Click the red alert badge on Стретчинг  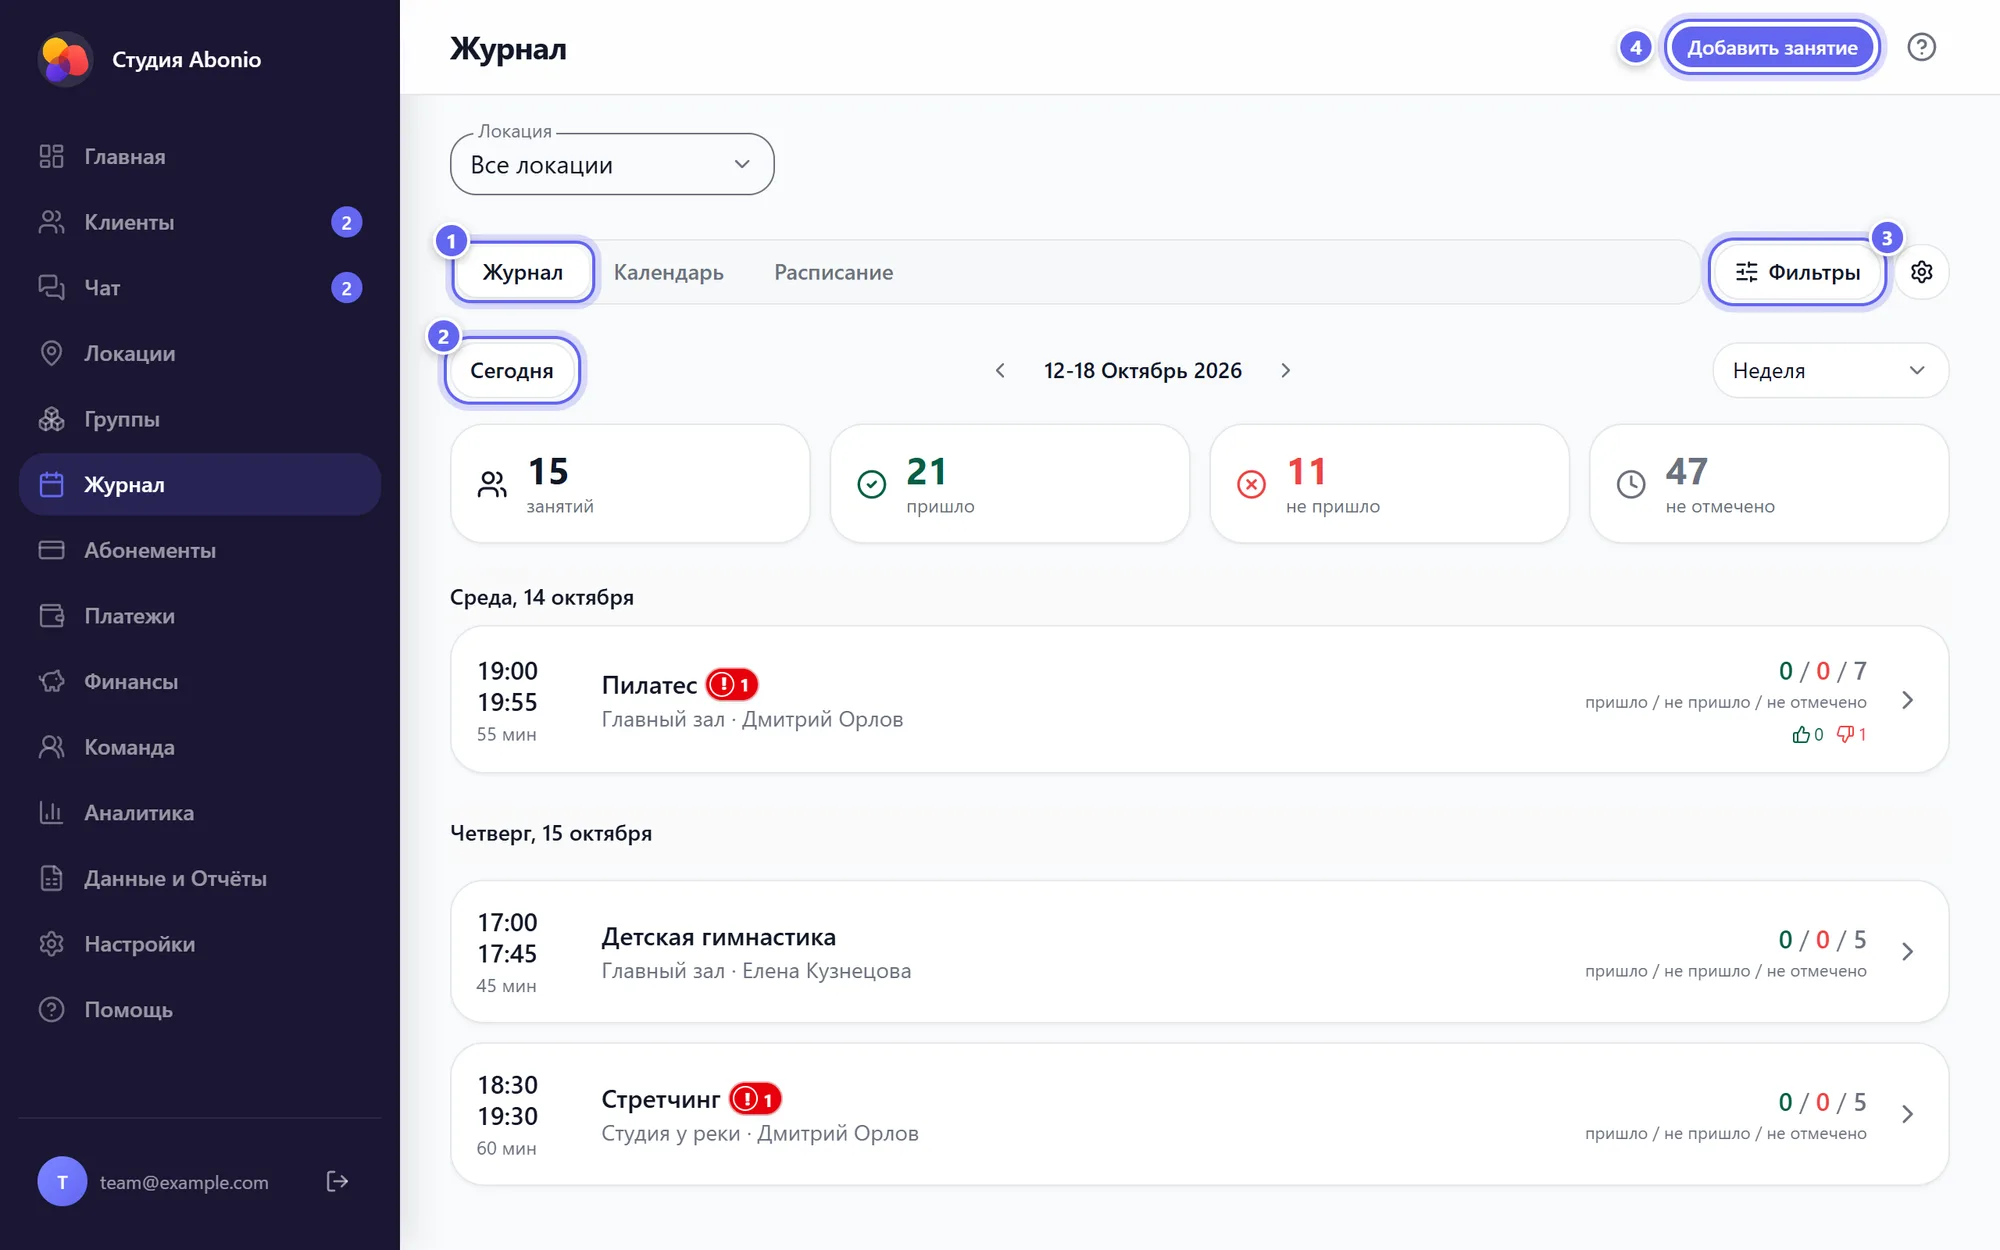point(755,1100)
